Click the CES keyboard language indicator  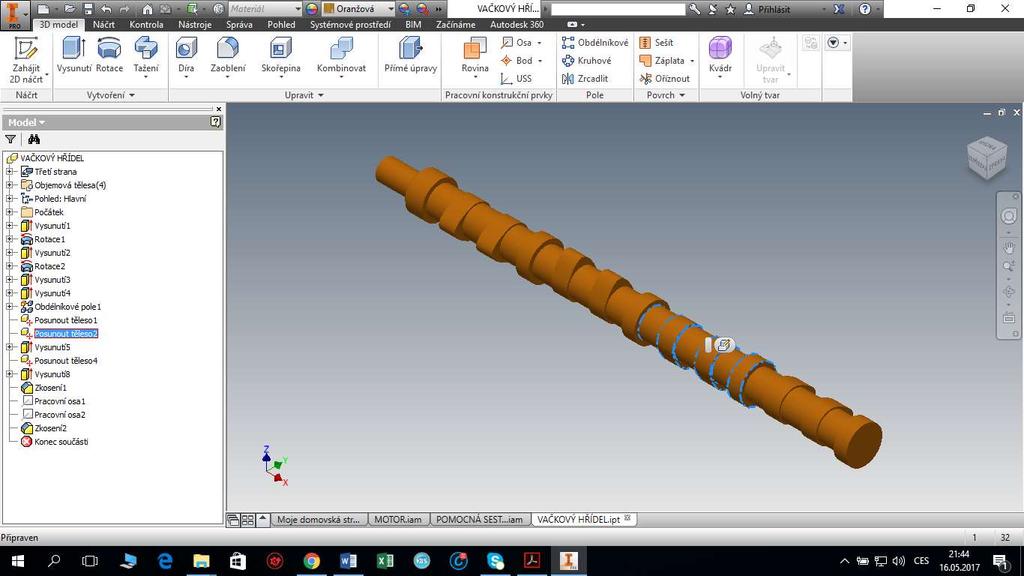921,561
